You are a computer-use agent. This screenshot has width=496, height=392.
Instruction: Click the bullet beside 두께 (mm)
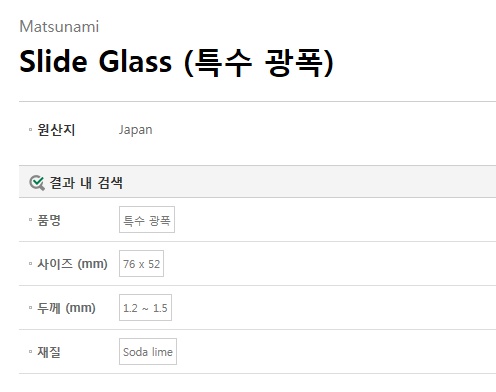(x=30, y=308)
